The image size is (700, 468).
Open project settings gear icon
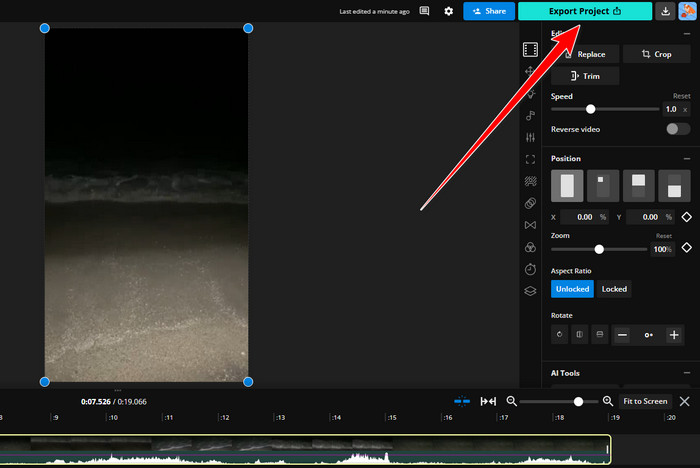point(449,11)
